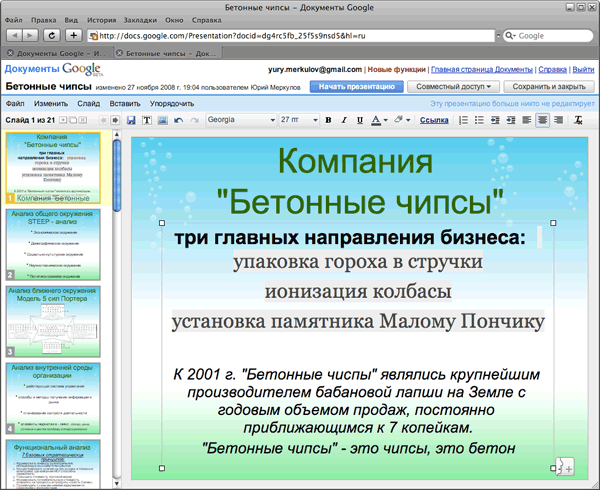This screenshot has height=490, width=600.
Task: Open the browser Правка menu
Action: tap(44, 20)
